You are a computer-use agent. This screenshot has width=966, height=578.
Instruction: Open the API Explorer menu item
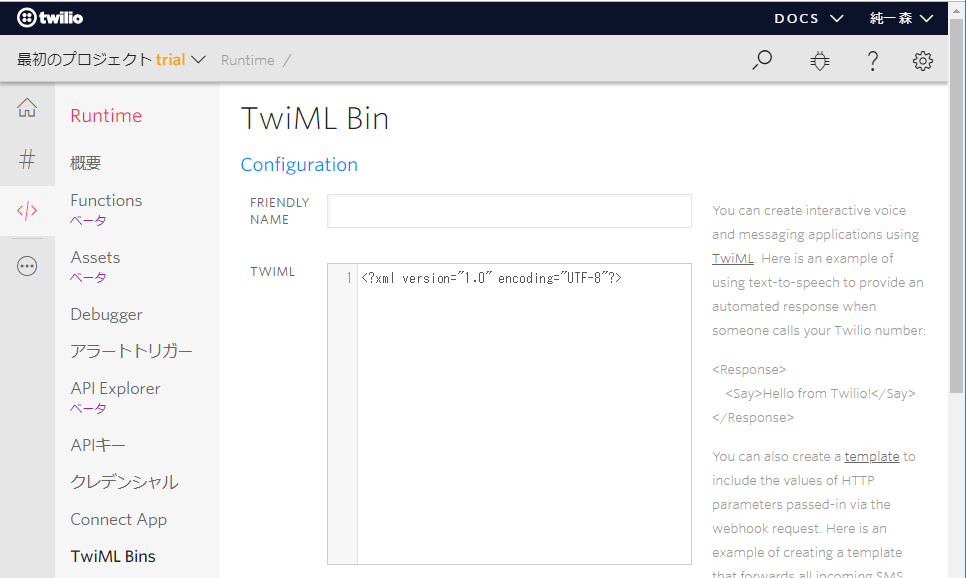tap(115, 388)
